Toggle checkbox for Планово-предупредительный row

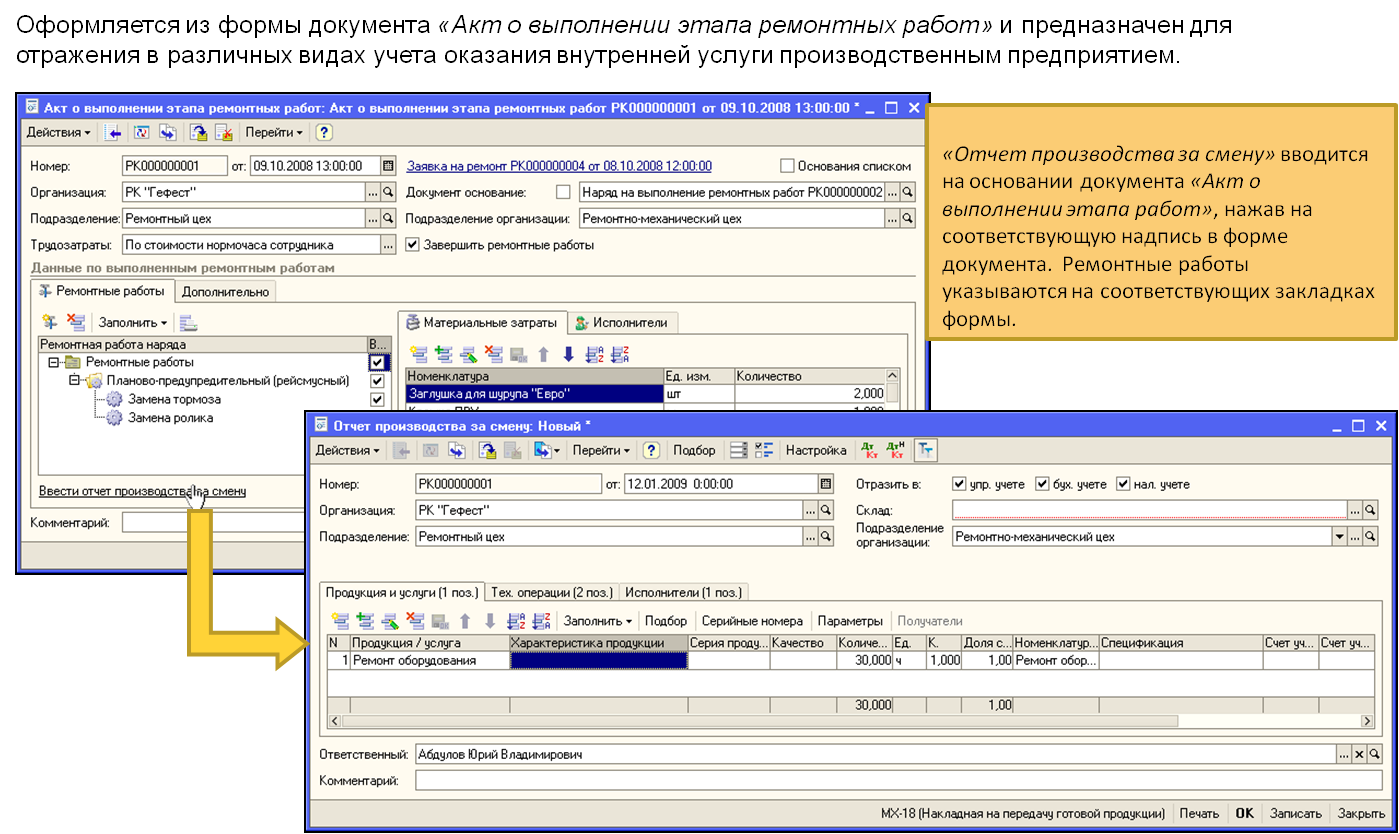377,381
